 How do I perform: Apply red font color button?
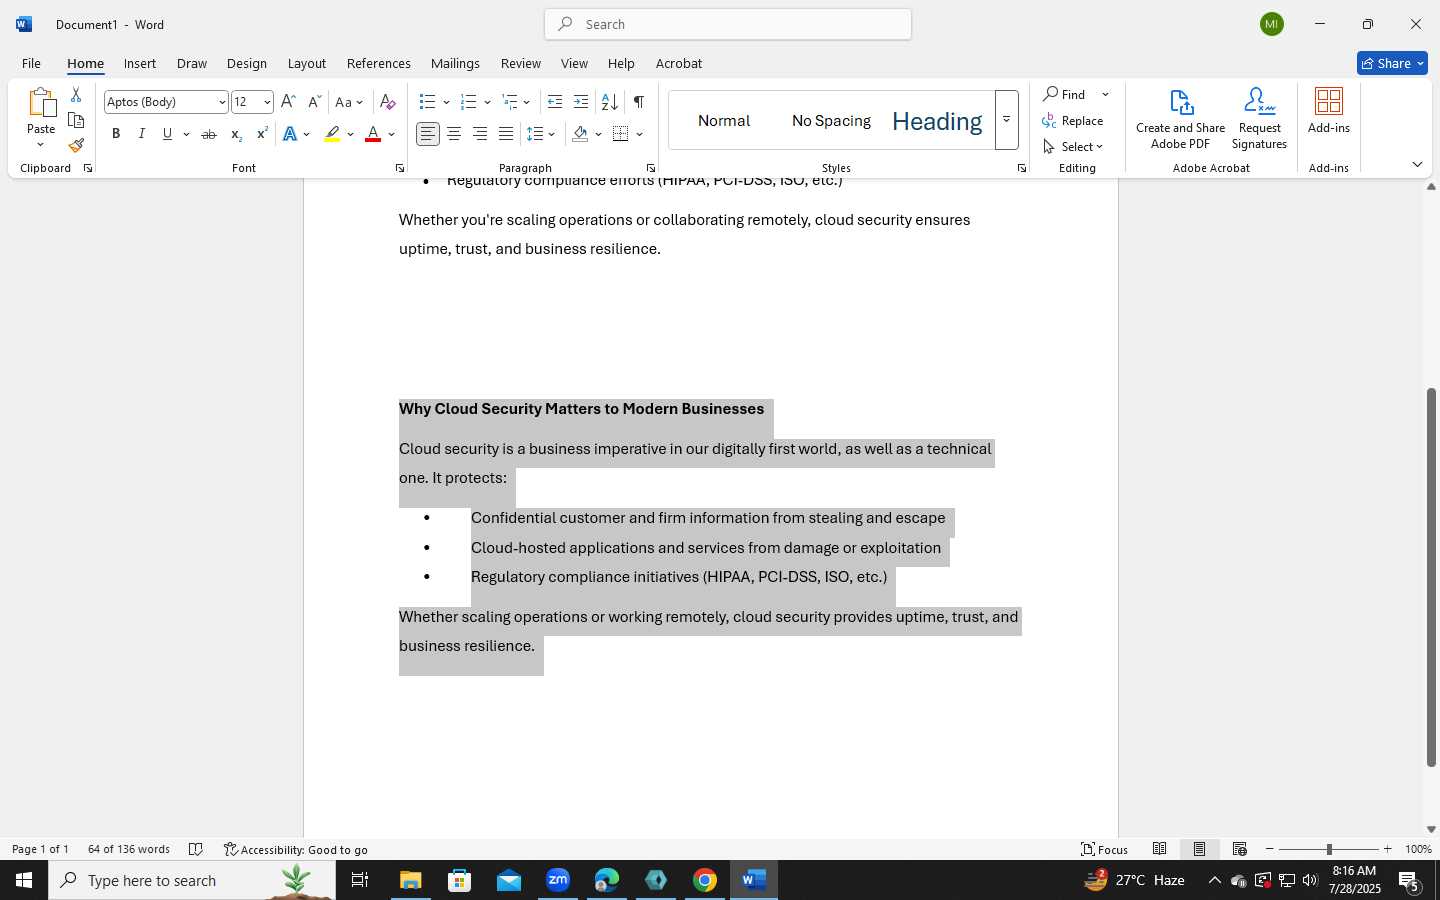373,134
